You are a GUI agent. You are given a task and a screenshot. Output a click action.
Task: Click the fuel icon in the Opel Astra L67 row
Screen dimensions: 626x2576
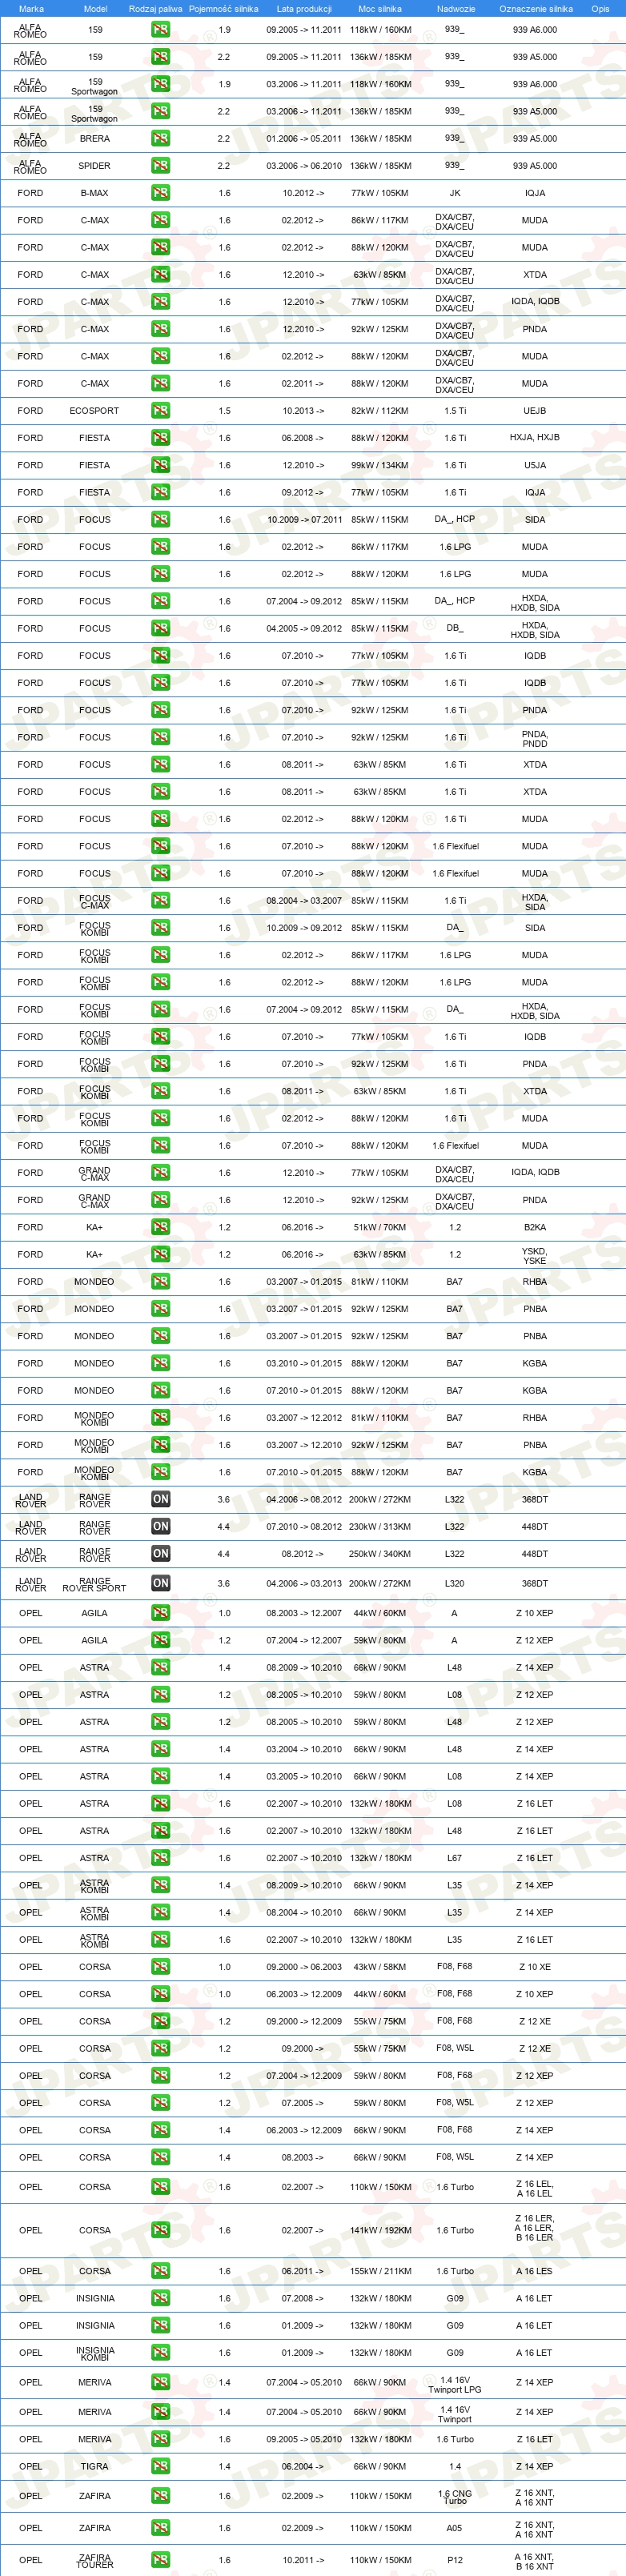pyautogui.click(x=160, y=1858)
